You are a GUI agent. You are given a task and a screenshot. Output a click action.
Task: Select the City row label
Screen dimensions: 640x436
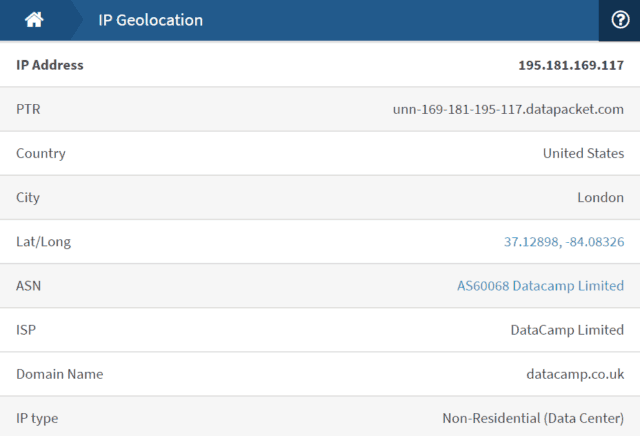[28, 197]
